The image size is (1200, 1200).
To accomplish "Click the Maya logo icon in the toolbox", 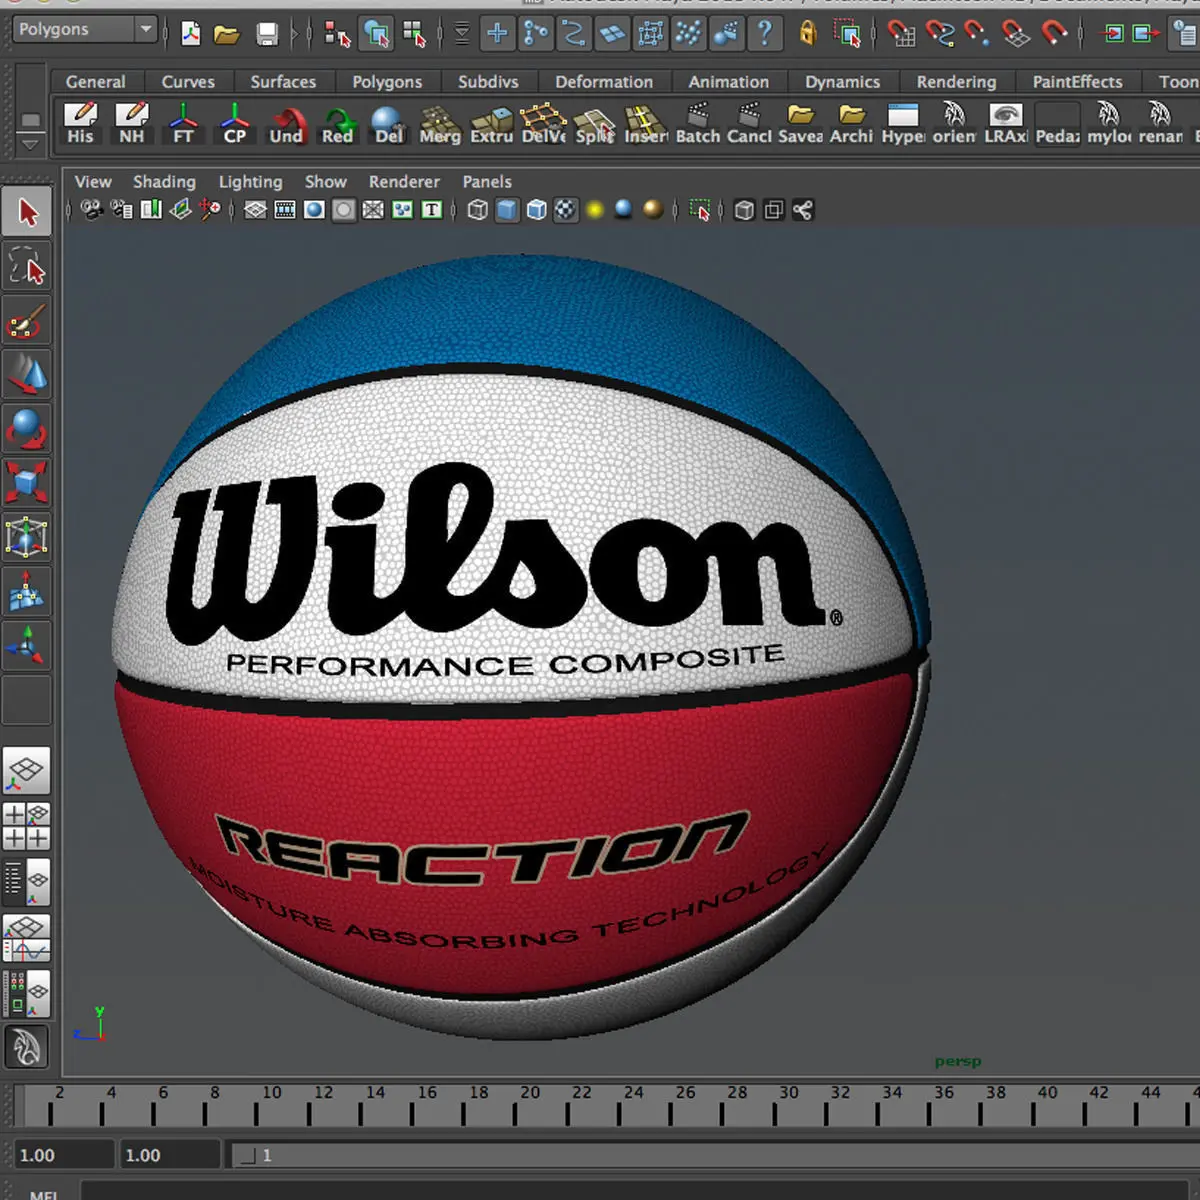I will pos(27,1048).
